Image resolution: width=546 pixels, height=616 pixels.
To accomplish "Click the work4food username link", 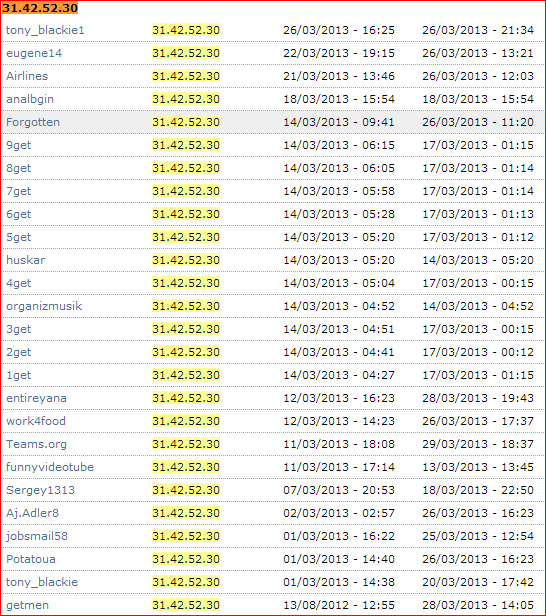I will pos(36,421).
